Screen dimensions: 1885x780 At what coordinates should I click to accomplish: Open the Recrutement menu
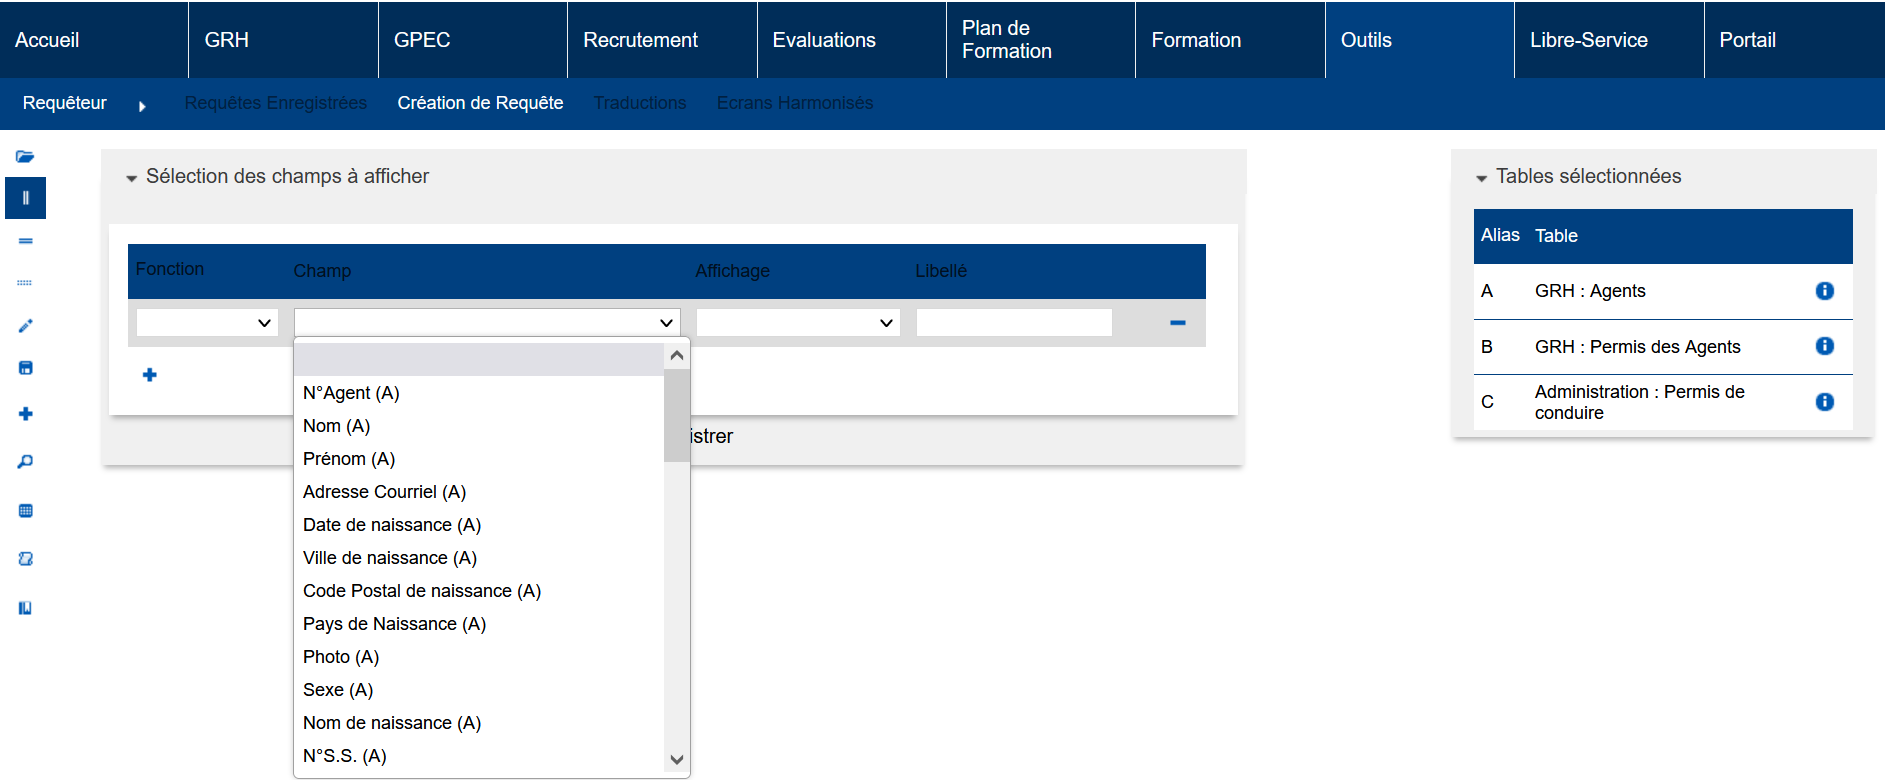click(x=640, y=40)
